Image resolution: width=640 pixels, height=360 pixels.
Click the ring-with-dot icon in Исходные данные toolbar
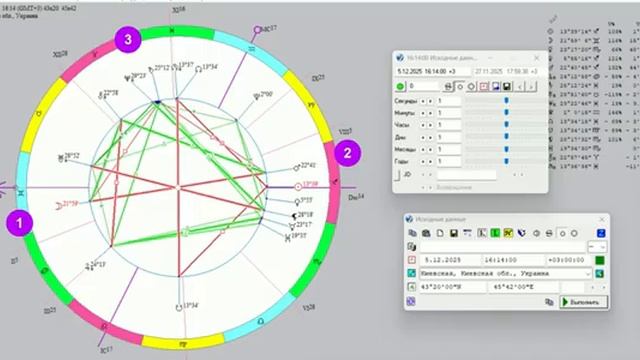(x=536, y=233)
